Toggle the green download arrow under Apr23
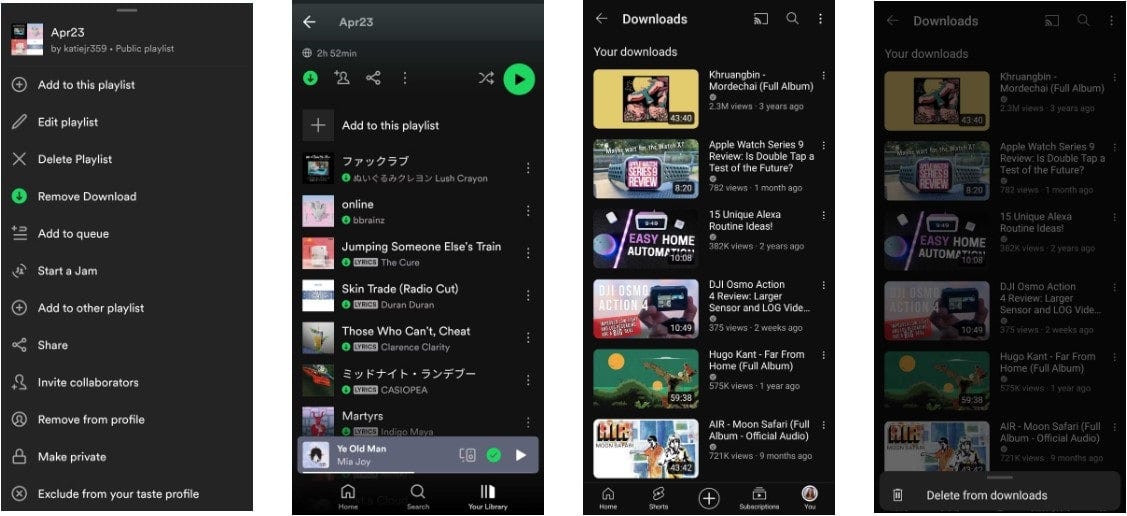Viewport: 1127px width, 516px height. point(311,78)
